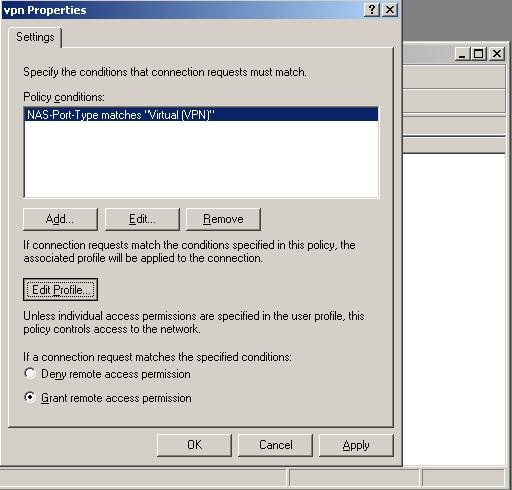Cancel the vpn Properties dialog
This screenshot has height=490, width=512.
pyautogui.click(x=276, y=445)
